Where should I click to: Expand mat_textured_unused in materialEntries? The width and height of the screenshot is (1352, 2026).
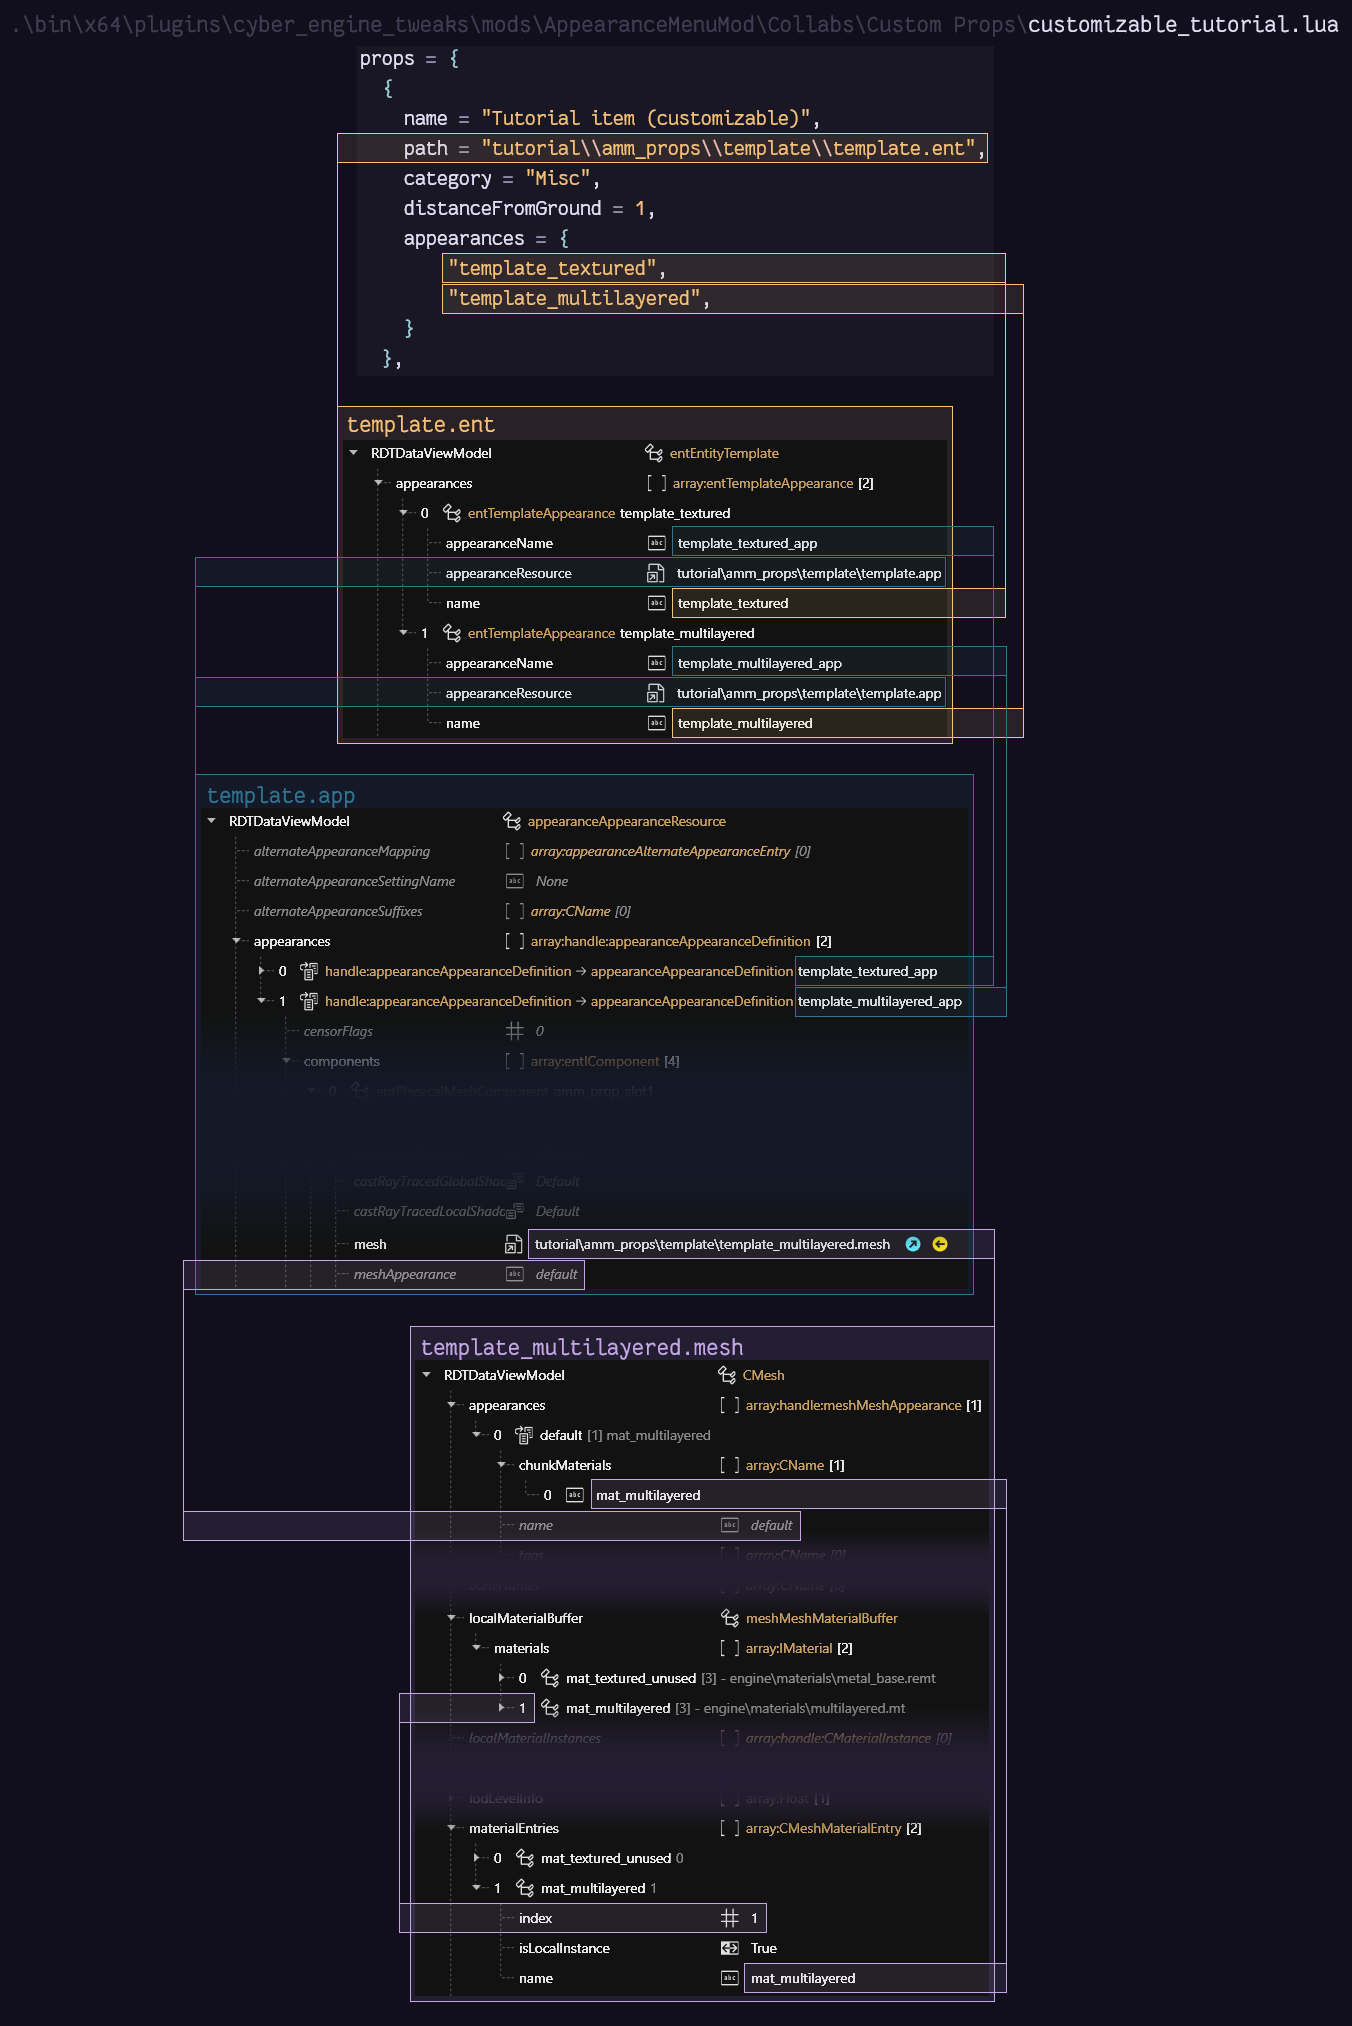coord(477,1858)
